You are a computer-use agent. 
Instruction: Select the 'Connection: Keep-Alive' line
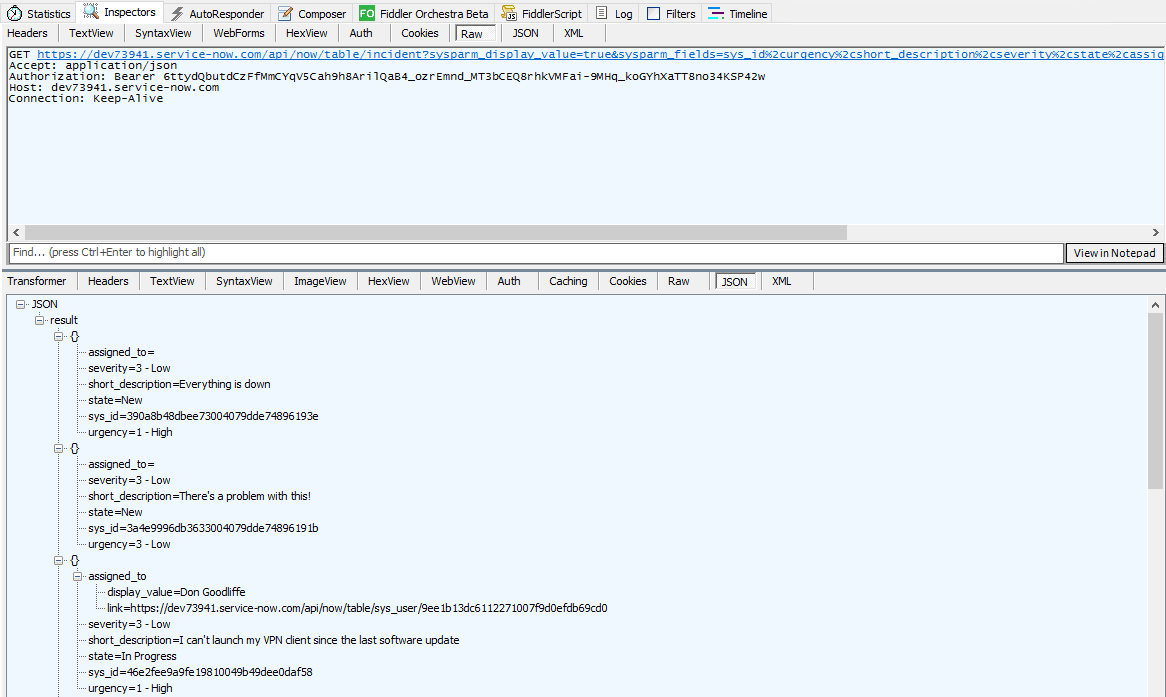(x=86, y=99)
